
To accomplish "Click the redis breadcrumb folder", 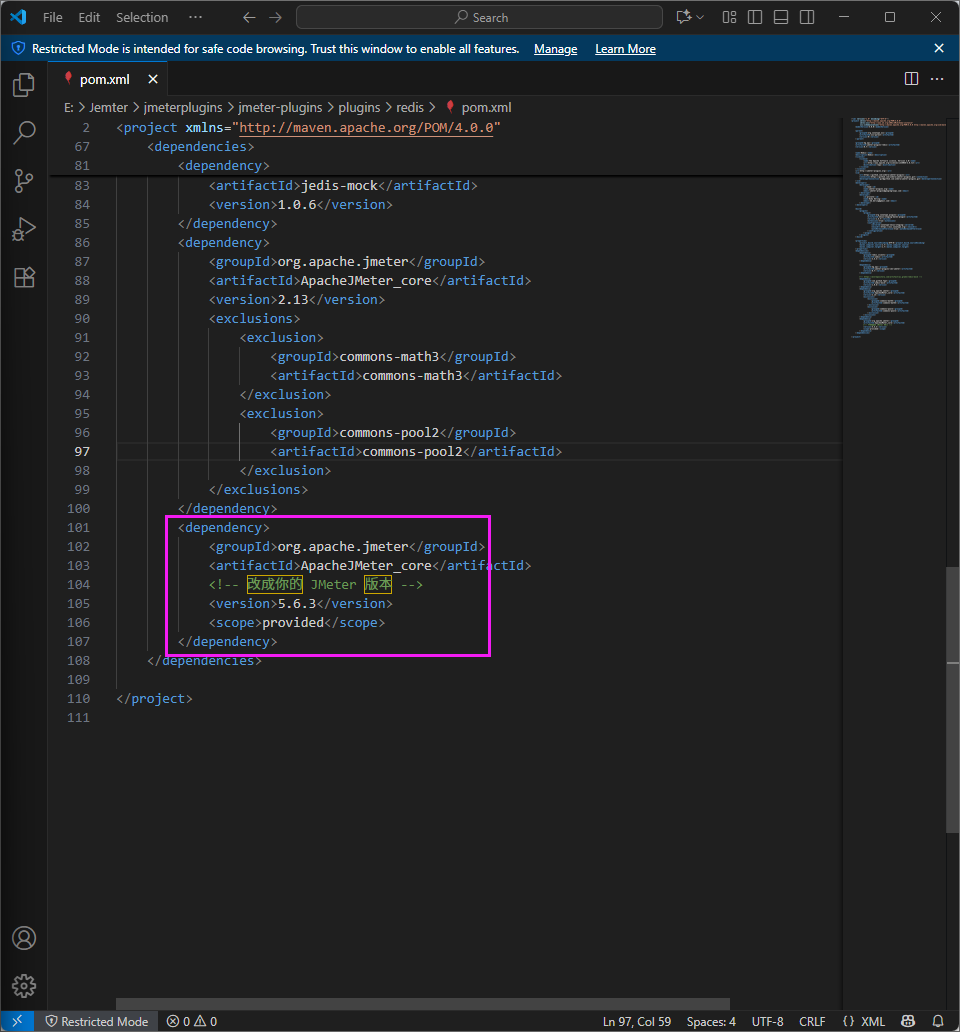I will click(x=410, y=107).
